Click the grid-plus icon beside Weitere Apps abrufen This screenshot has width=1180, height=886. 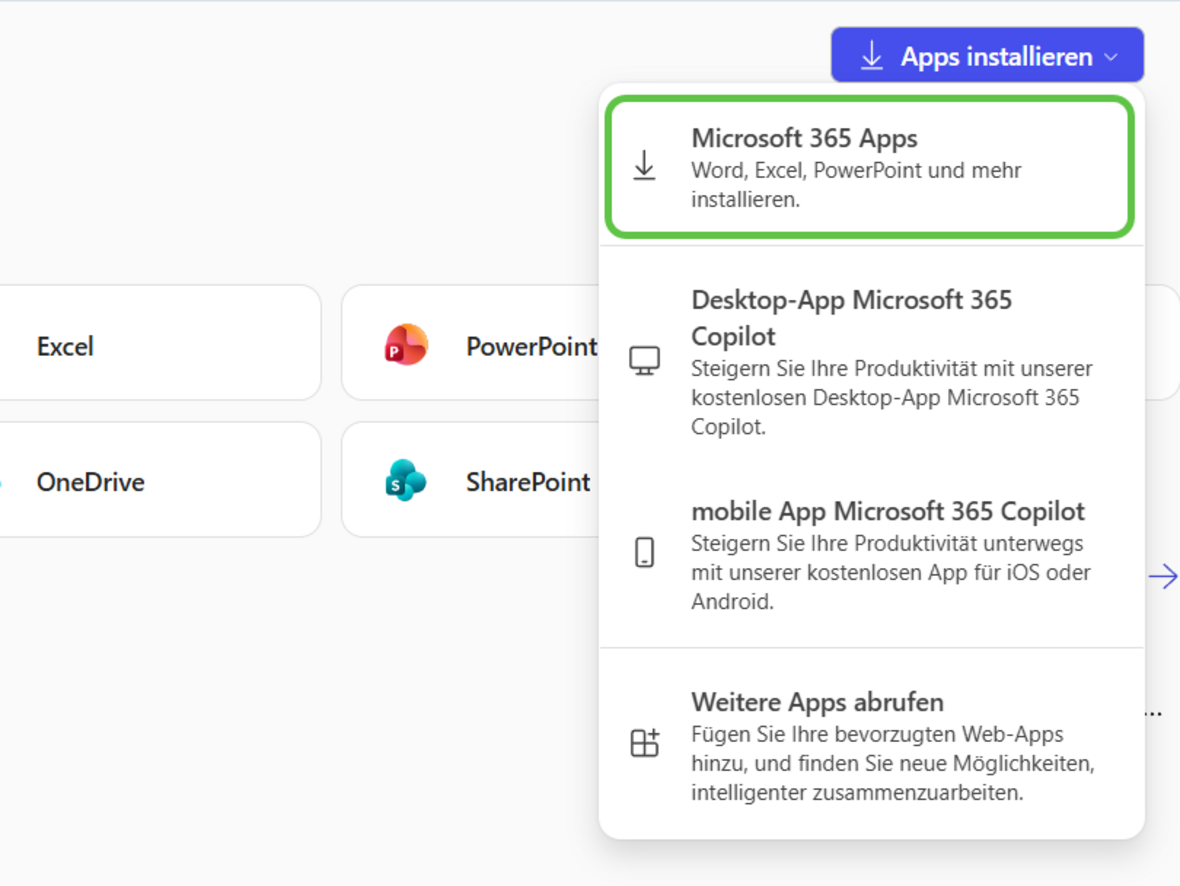click(645, 743)
